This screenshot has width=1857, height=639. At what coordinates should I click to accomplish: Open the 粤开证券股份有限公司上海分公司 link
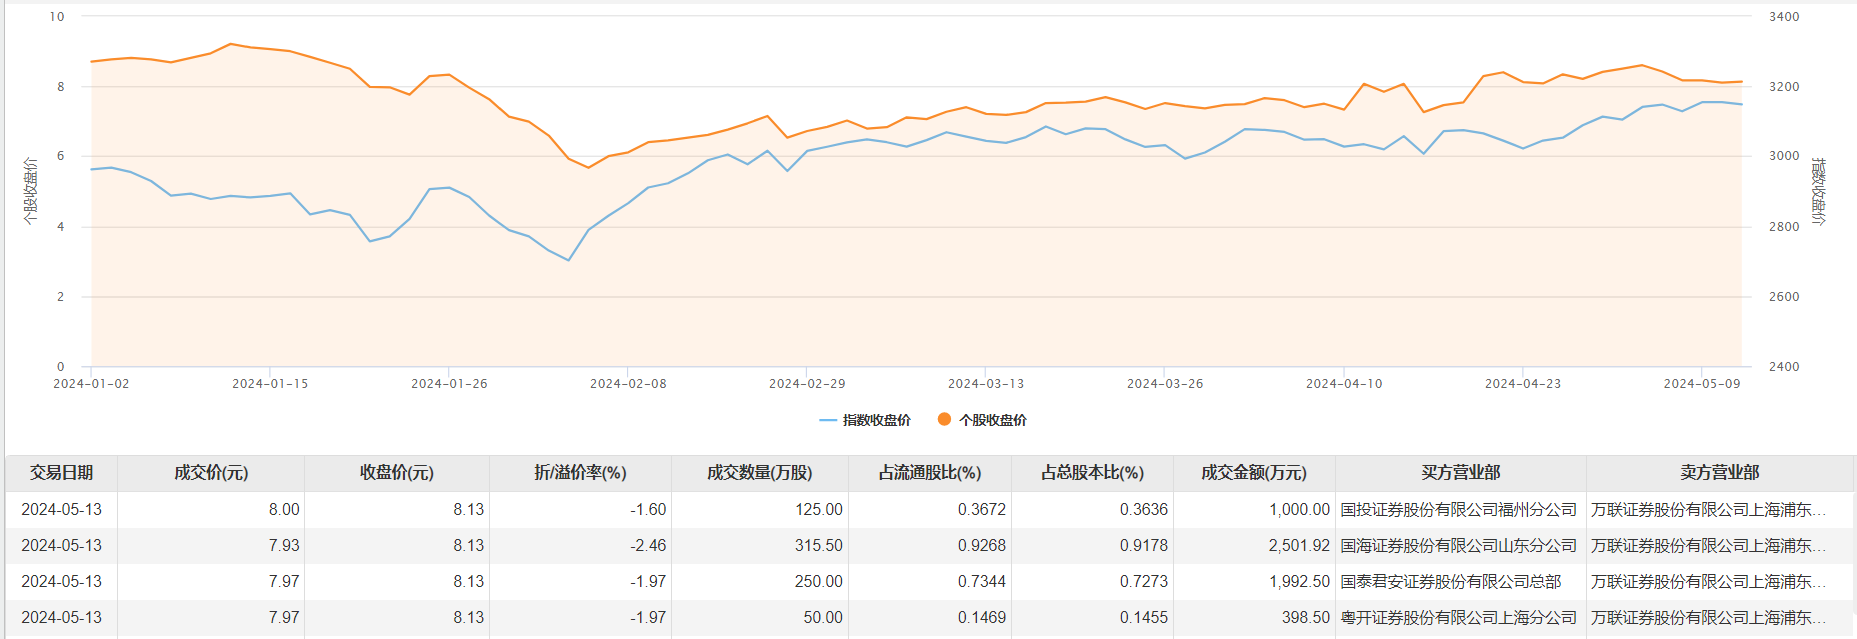click(1459, 618)
